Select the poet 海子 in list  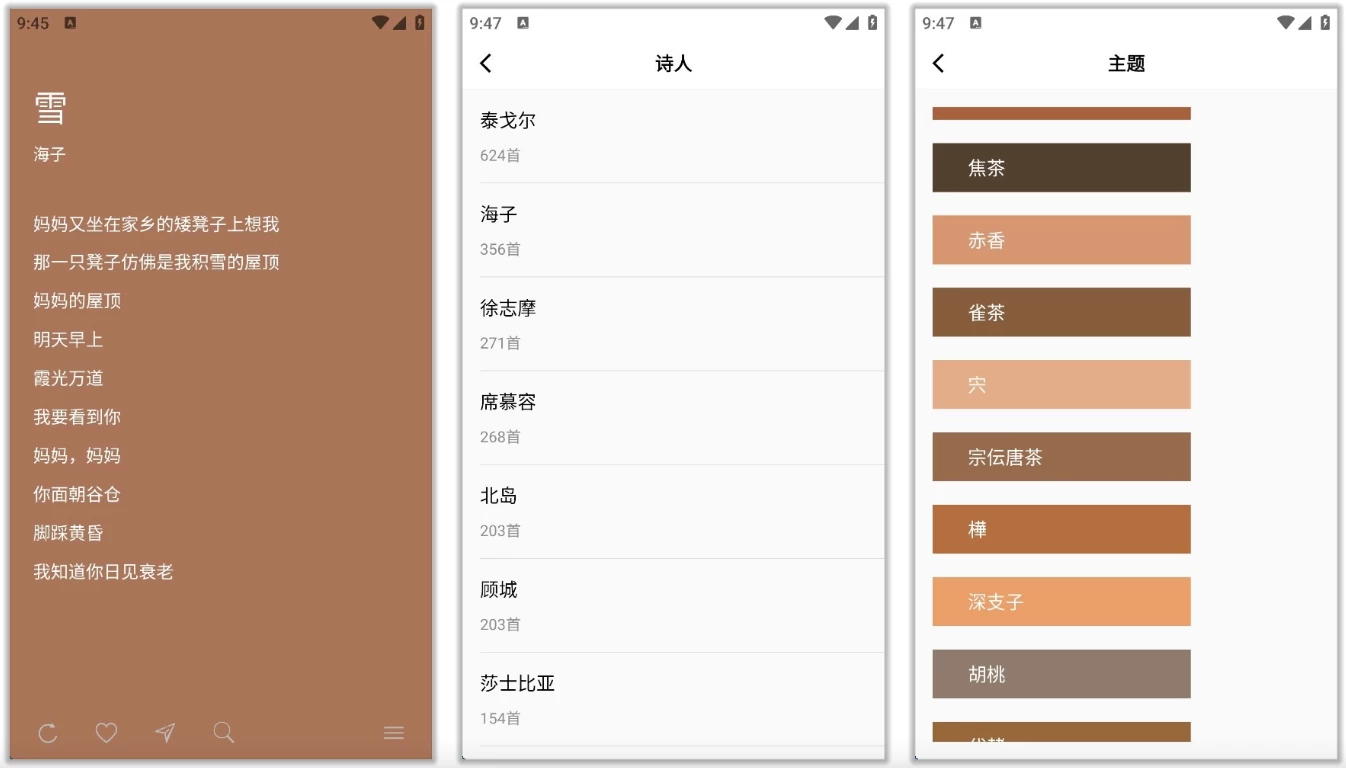673,230
